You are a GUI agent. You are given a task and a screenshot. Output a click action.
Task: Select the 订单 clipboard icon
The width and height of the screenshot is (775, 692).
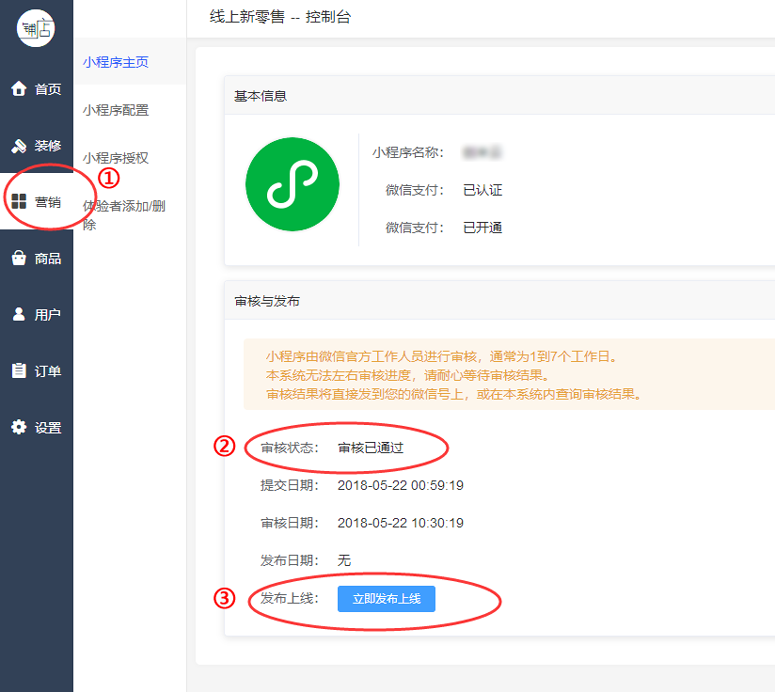click(x=18, y=371)
